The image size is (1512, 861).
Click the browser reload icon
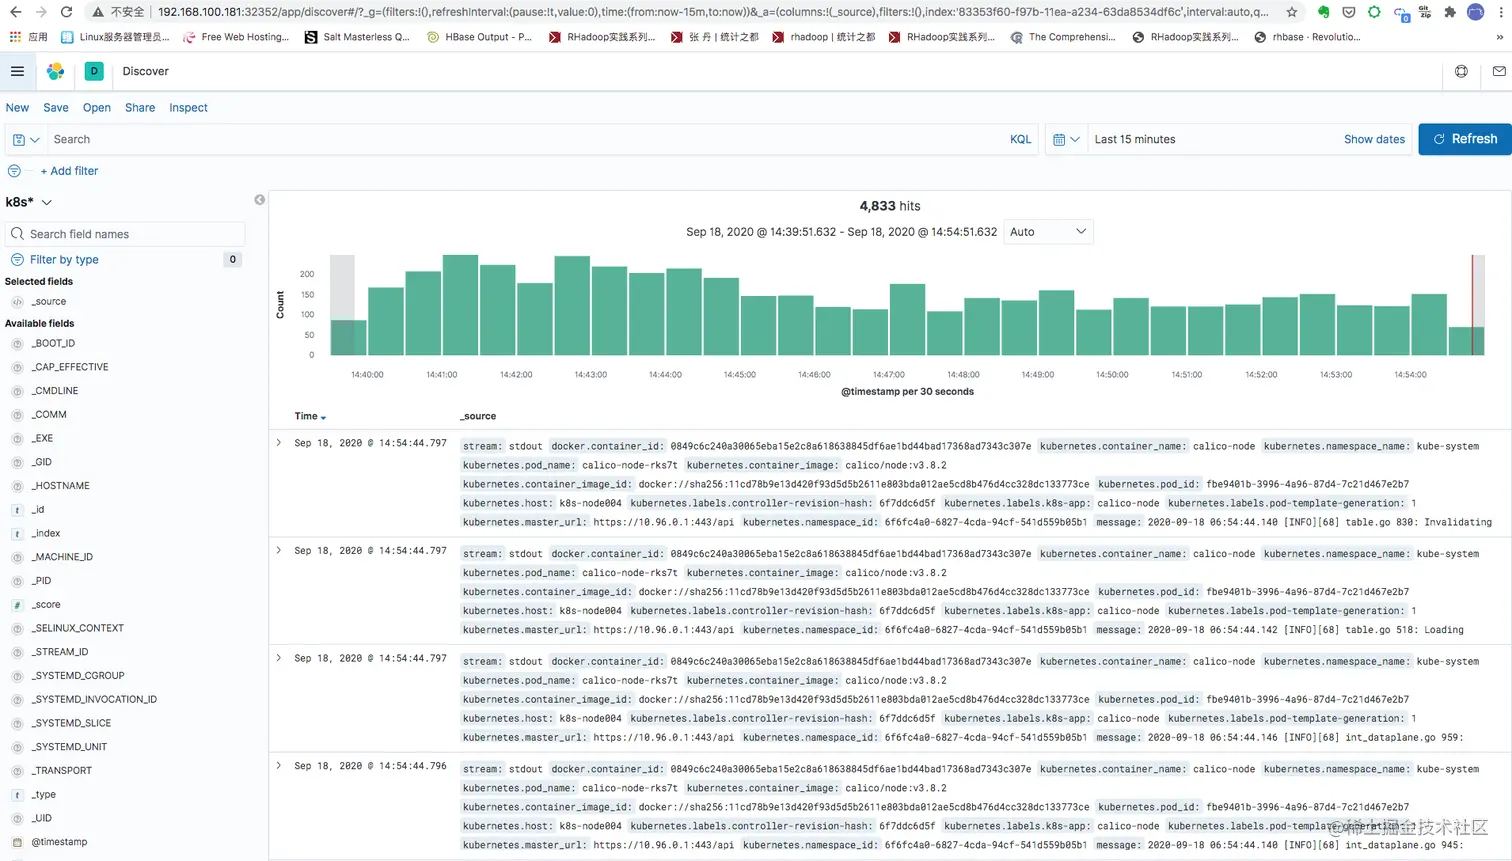tap(66, 12)
